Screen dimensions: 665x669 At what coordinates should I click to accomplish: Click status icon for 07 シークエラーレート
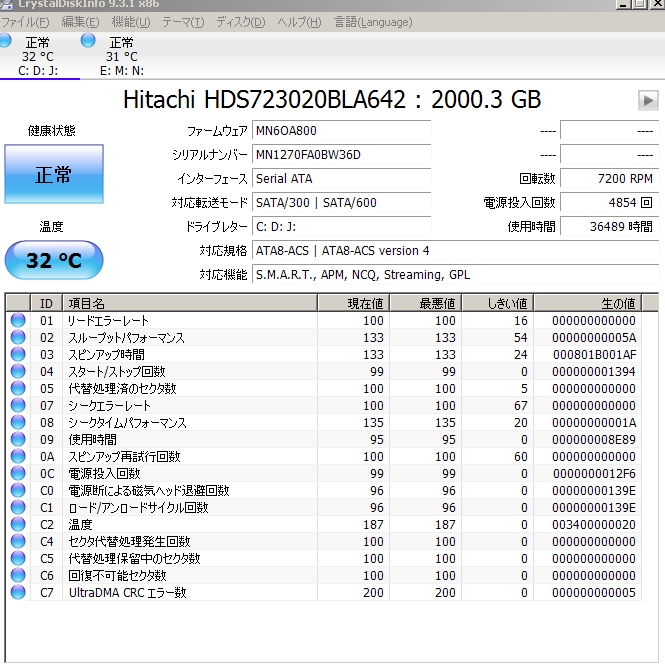18,405
